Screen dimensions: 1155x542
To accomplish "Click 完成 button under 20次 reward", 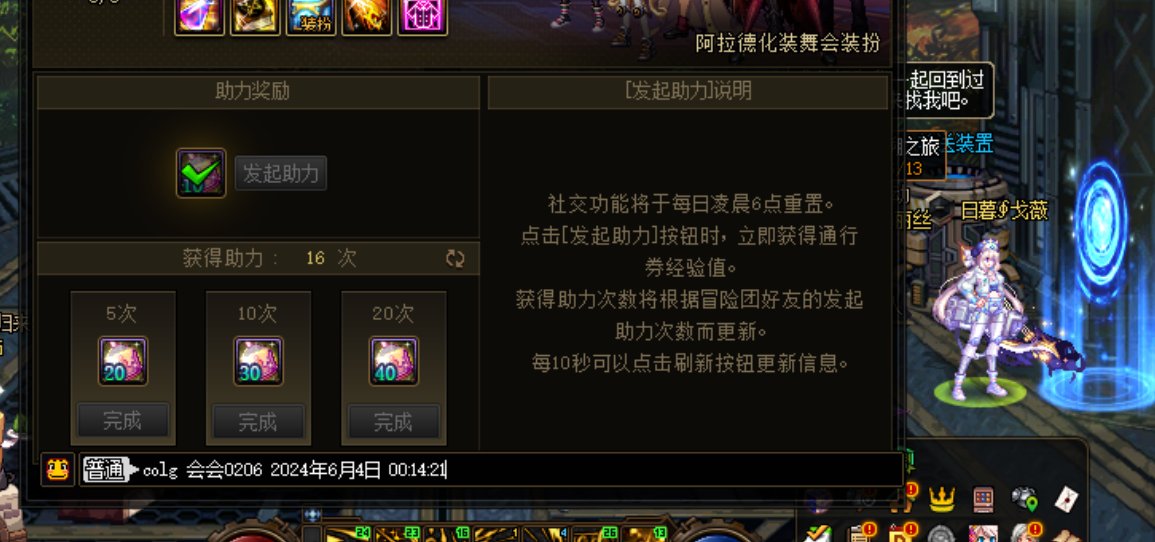I will (x=394, y=422).
